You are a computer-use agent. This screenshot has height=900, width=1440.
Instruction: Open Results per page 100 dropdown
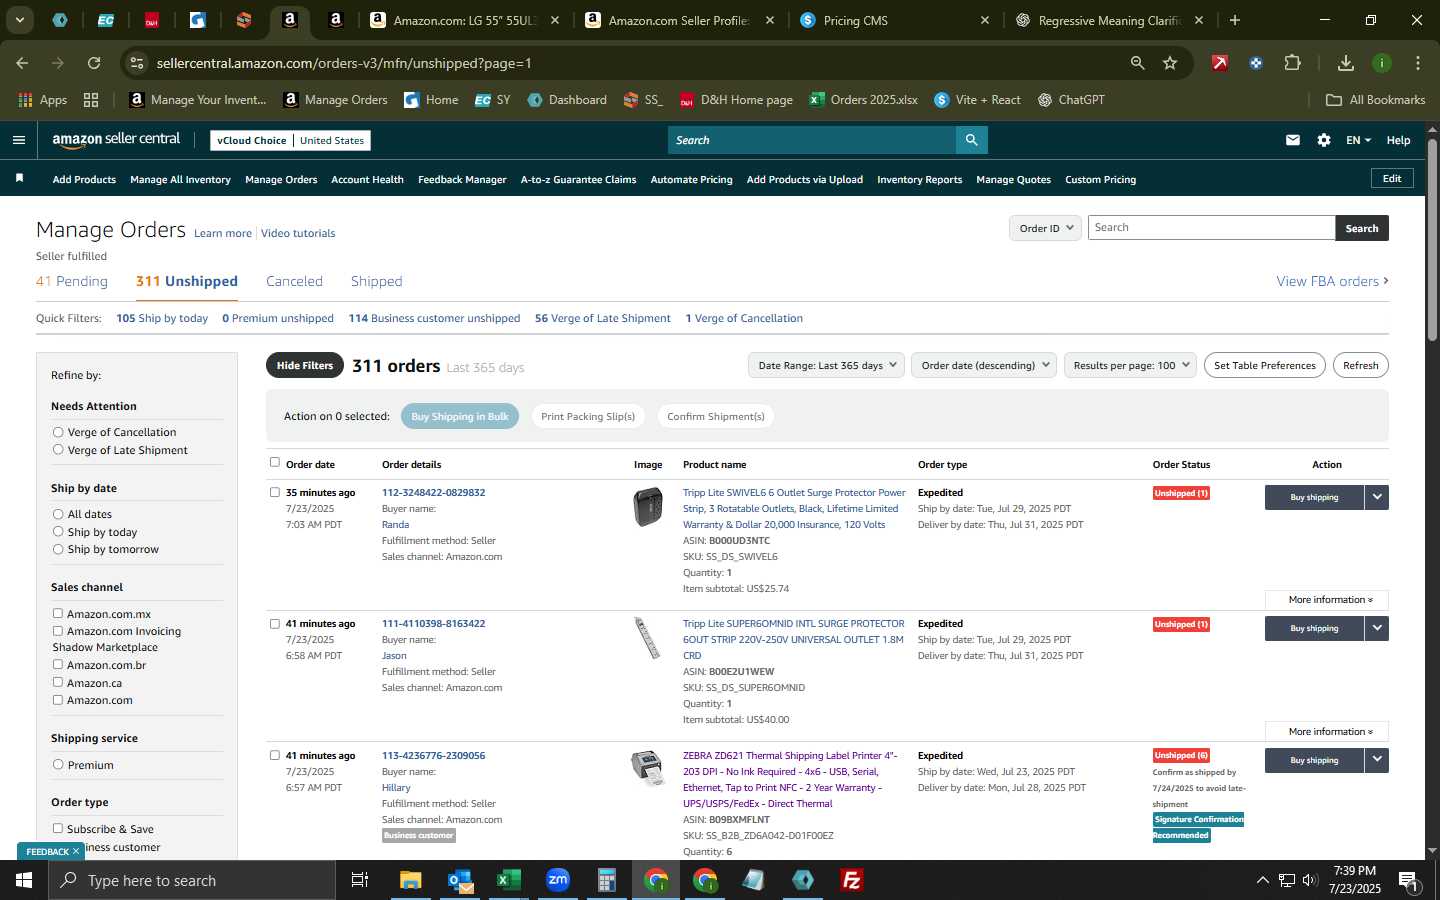click(1130, 365)
